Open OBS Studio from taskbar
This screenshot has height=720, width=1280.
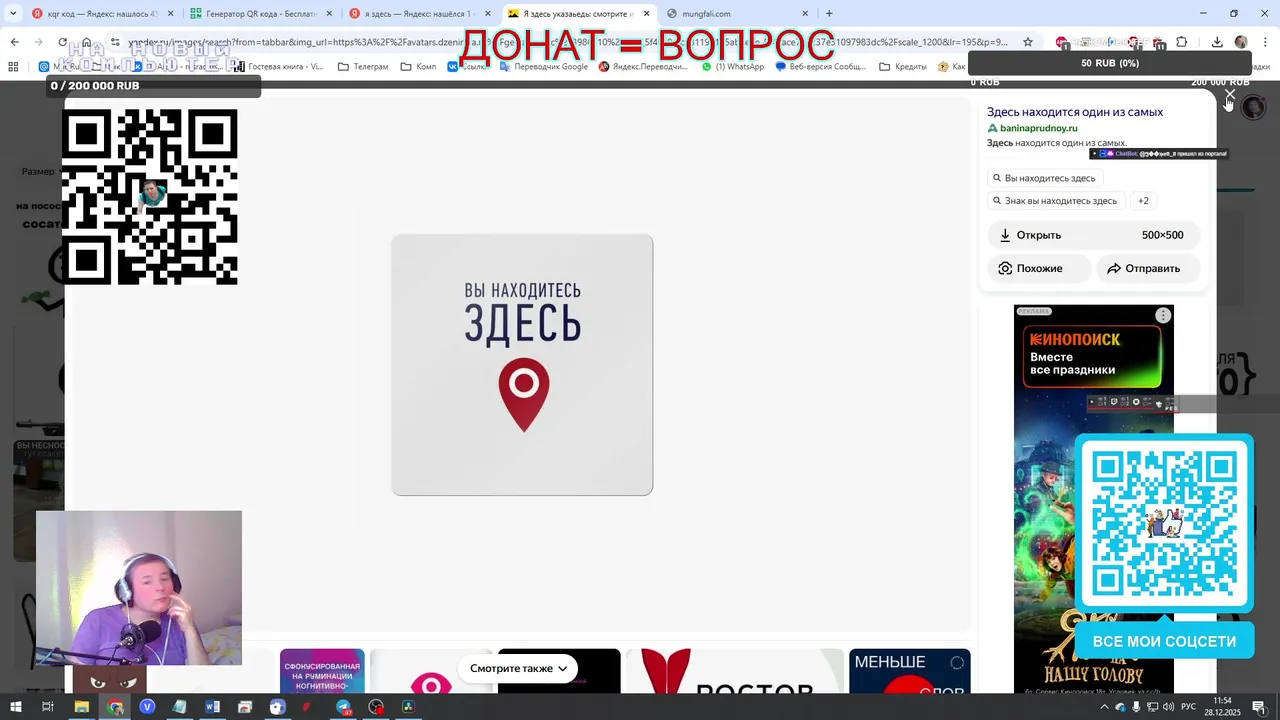coord(376,707)
